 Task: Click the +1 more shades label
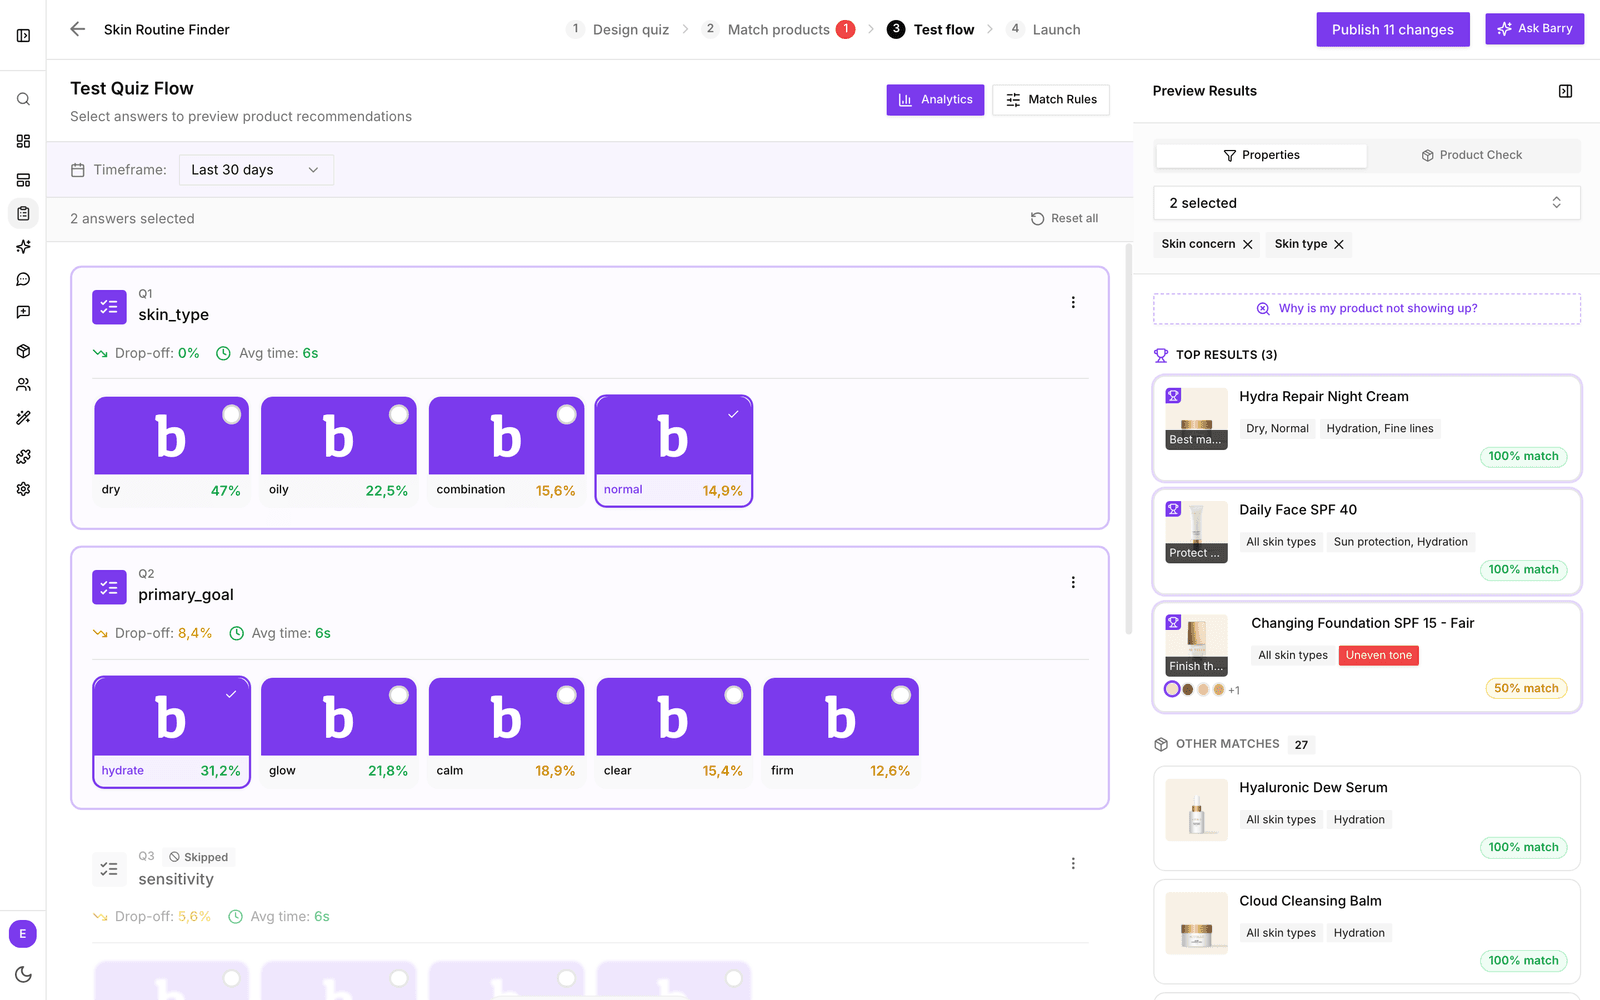pos(1234,690)
